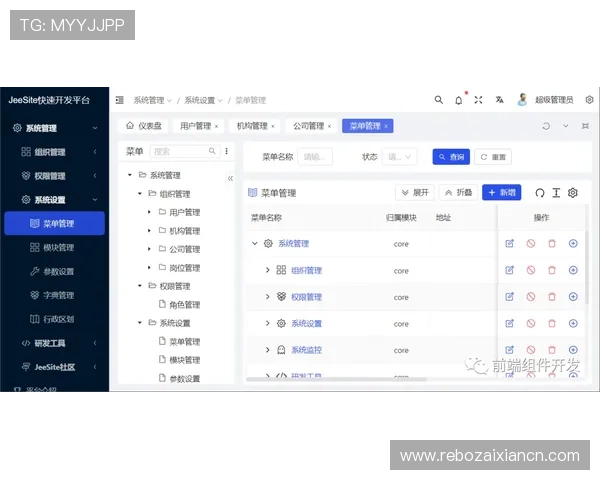The height and width of the screenshot is (480, 600).
Task: Toggle fullscreen mode icon in header
Action: click(x=478, y=100)
